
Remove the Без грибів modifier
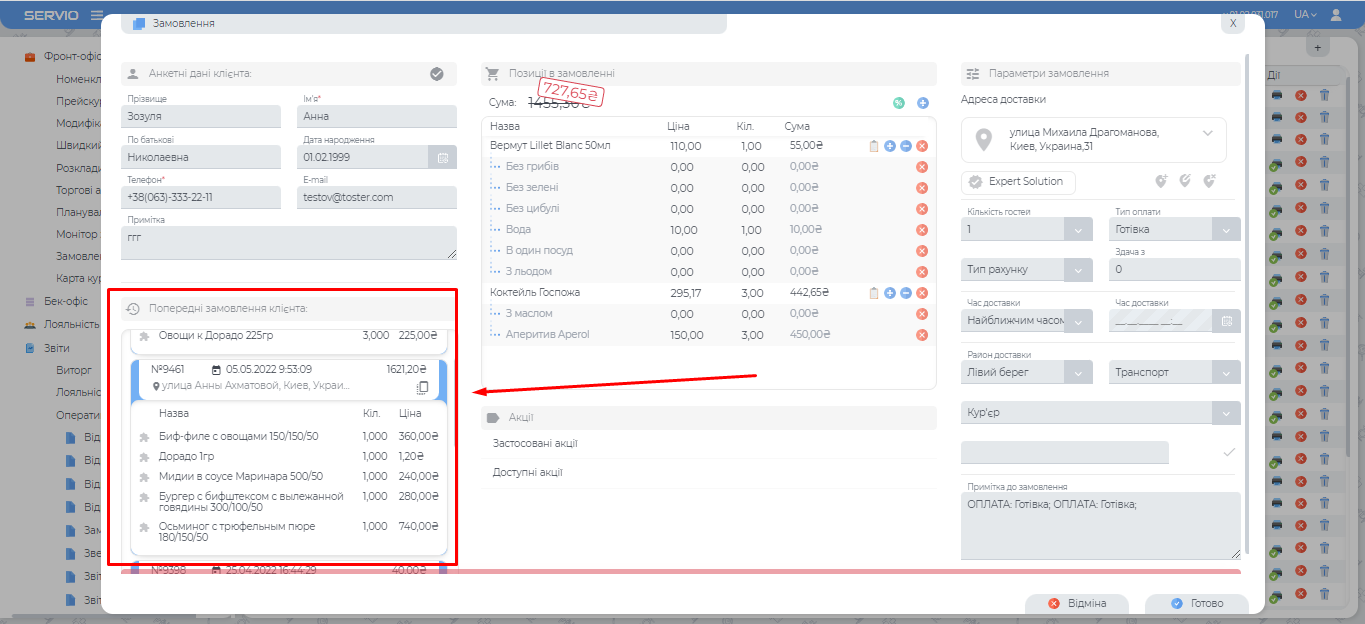click(x=922, y=167)
